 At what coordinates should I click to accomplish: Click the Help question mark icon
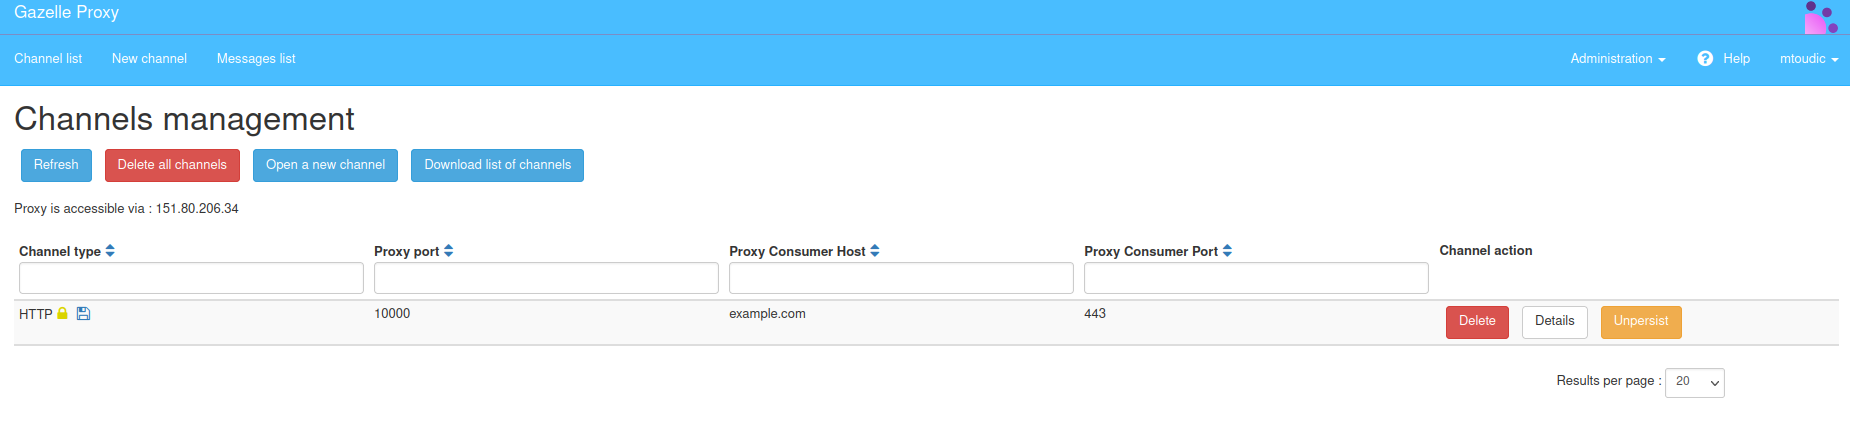tap(1705, 59)
